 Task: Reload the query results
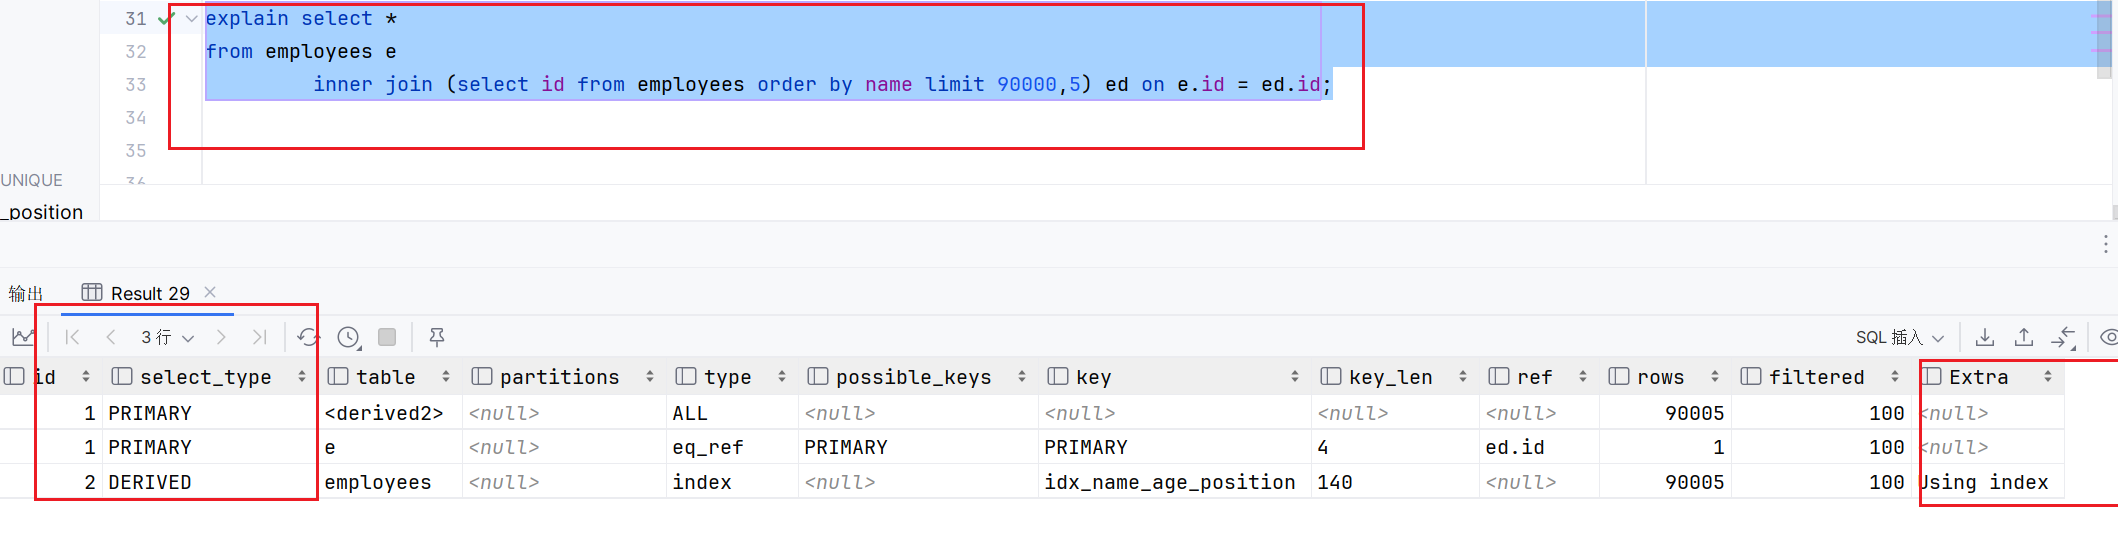click(x=308, y=338)
